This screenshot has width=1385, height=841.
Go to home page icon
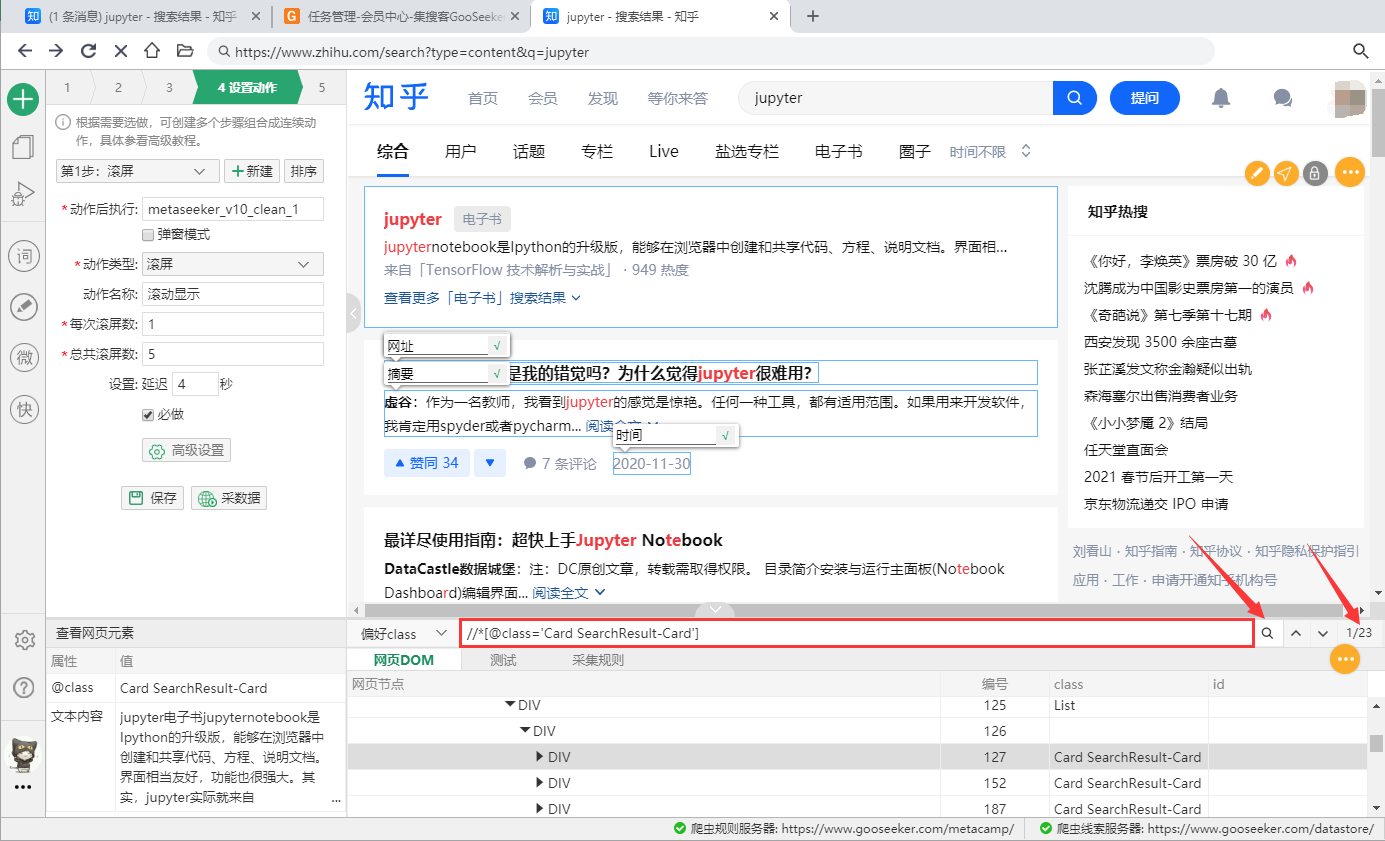(152, 51)
